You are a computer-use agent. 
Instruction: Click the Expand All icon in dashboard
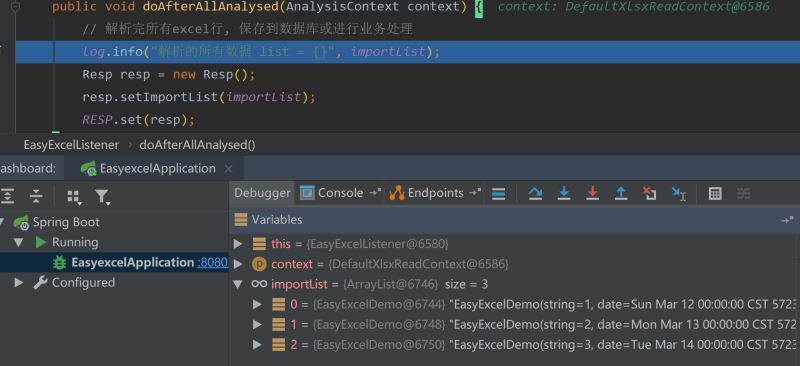[8, 196]
